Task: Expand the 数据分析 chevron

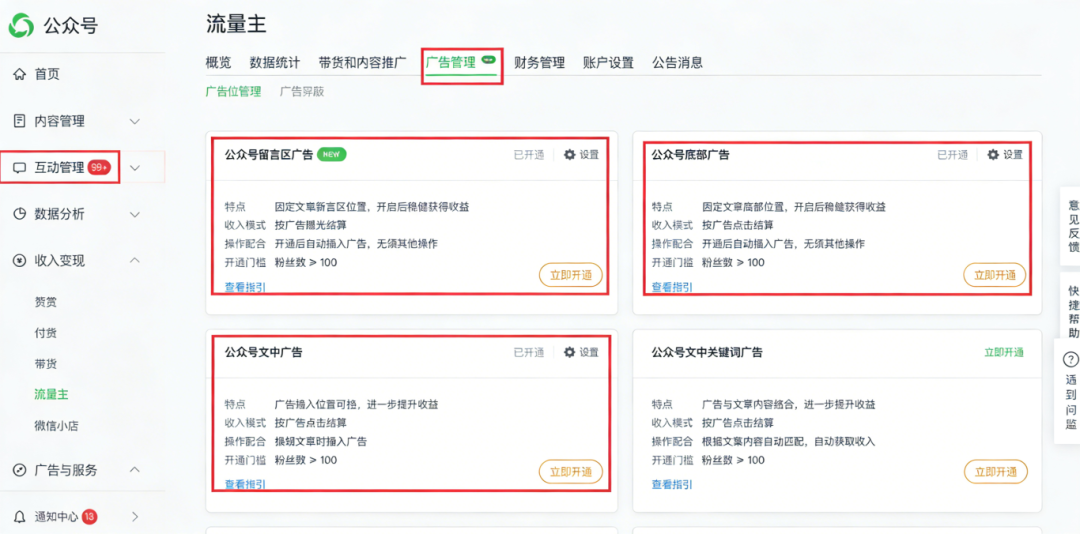Action: tap(135, 215)
